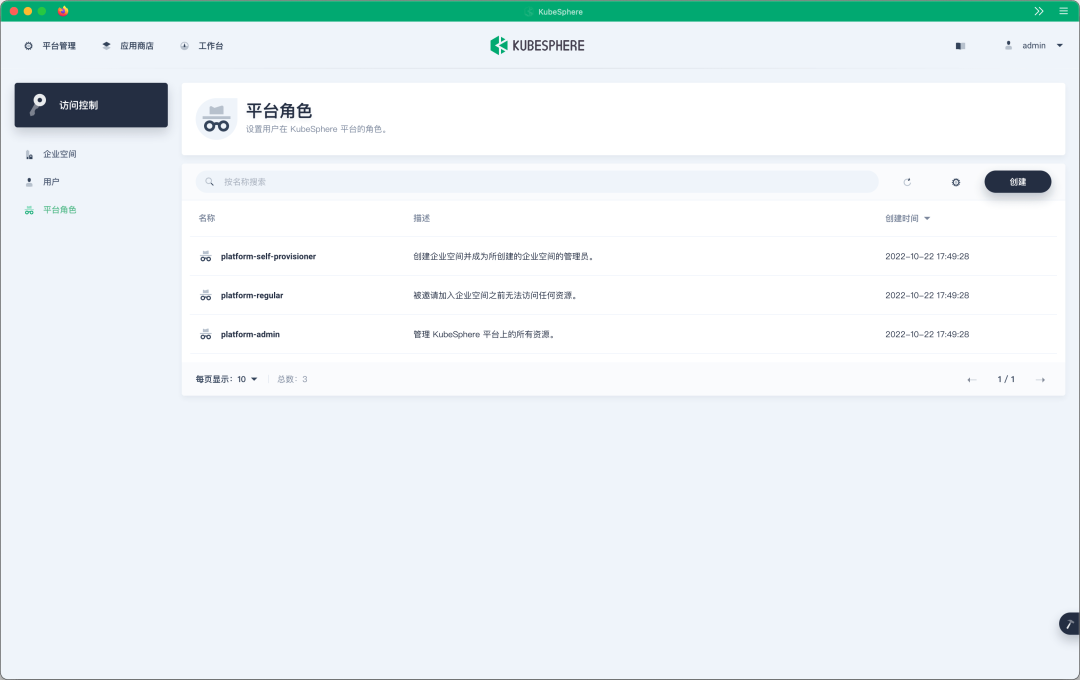The width and height of the screenshot is (1080, 680).
Task: Click platform-regular creation time
Action: (x=927, y=296)
